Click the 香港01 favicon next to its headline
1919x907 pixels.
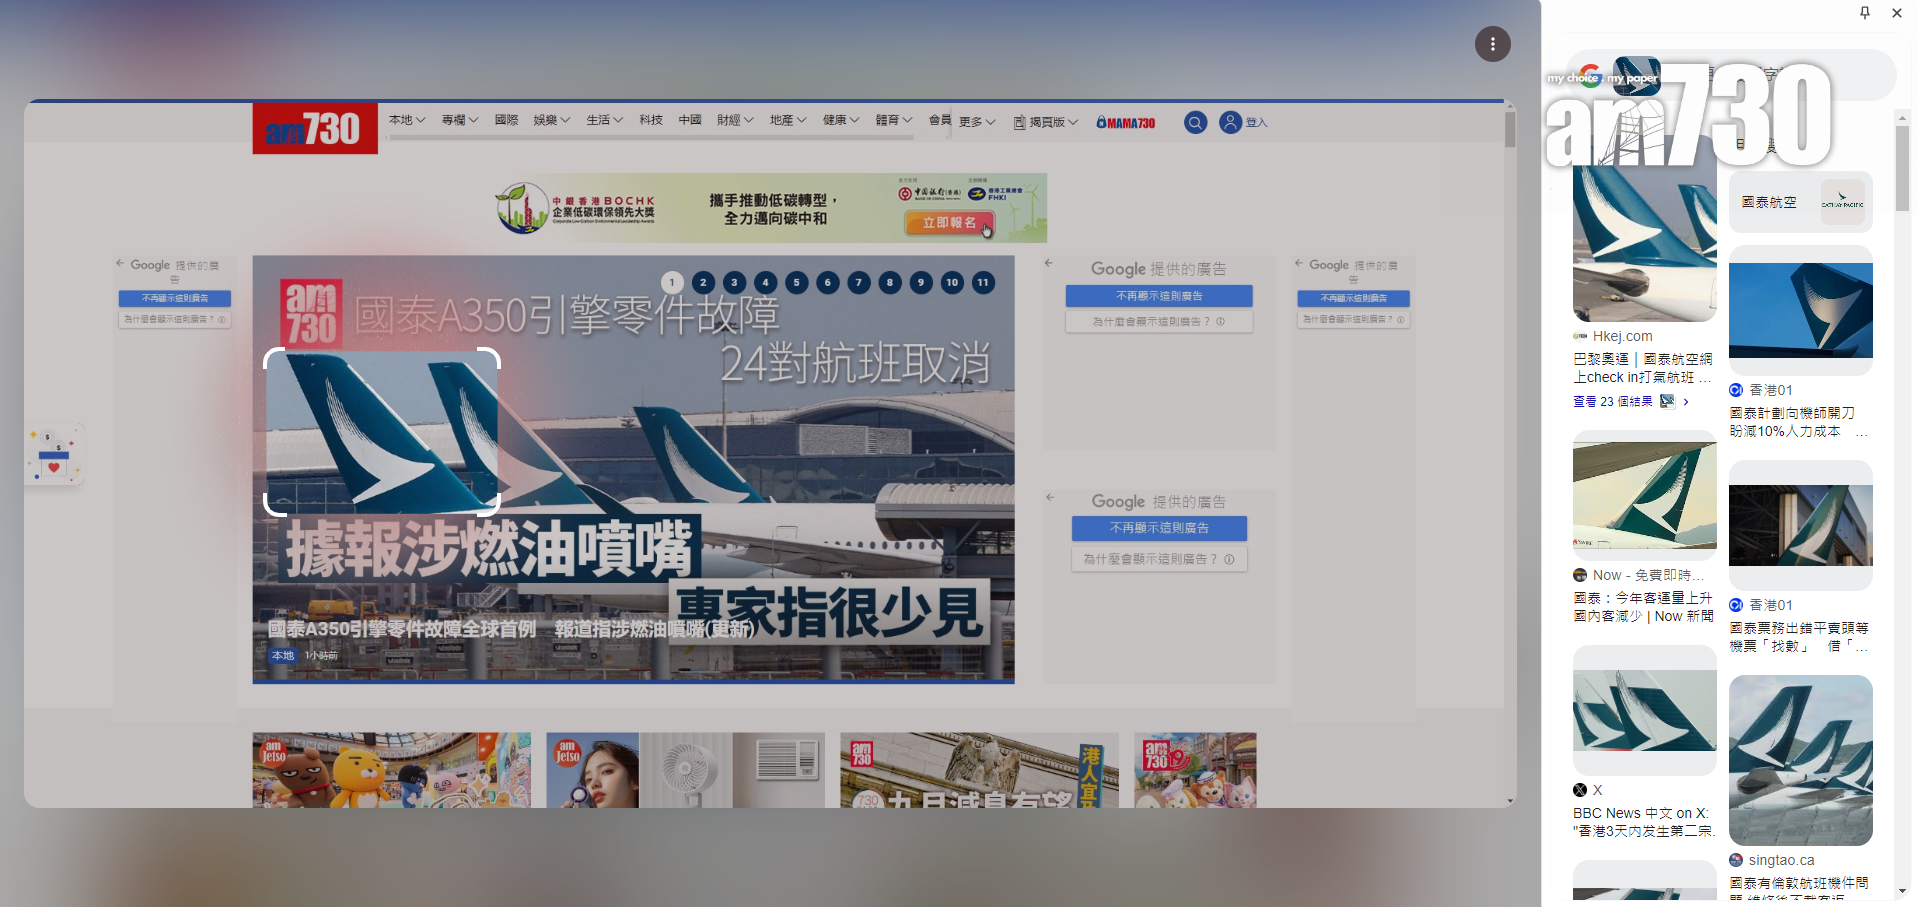[x=1734, y=390]
